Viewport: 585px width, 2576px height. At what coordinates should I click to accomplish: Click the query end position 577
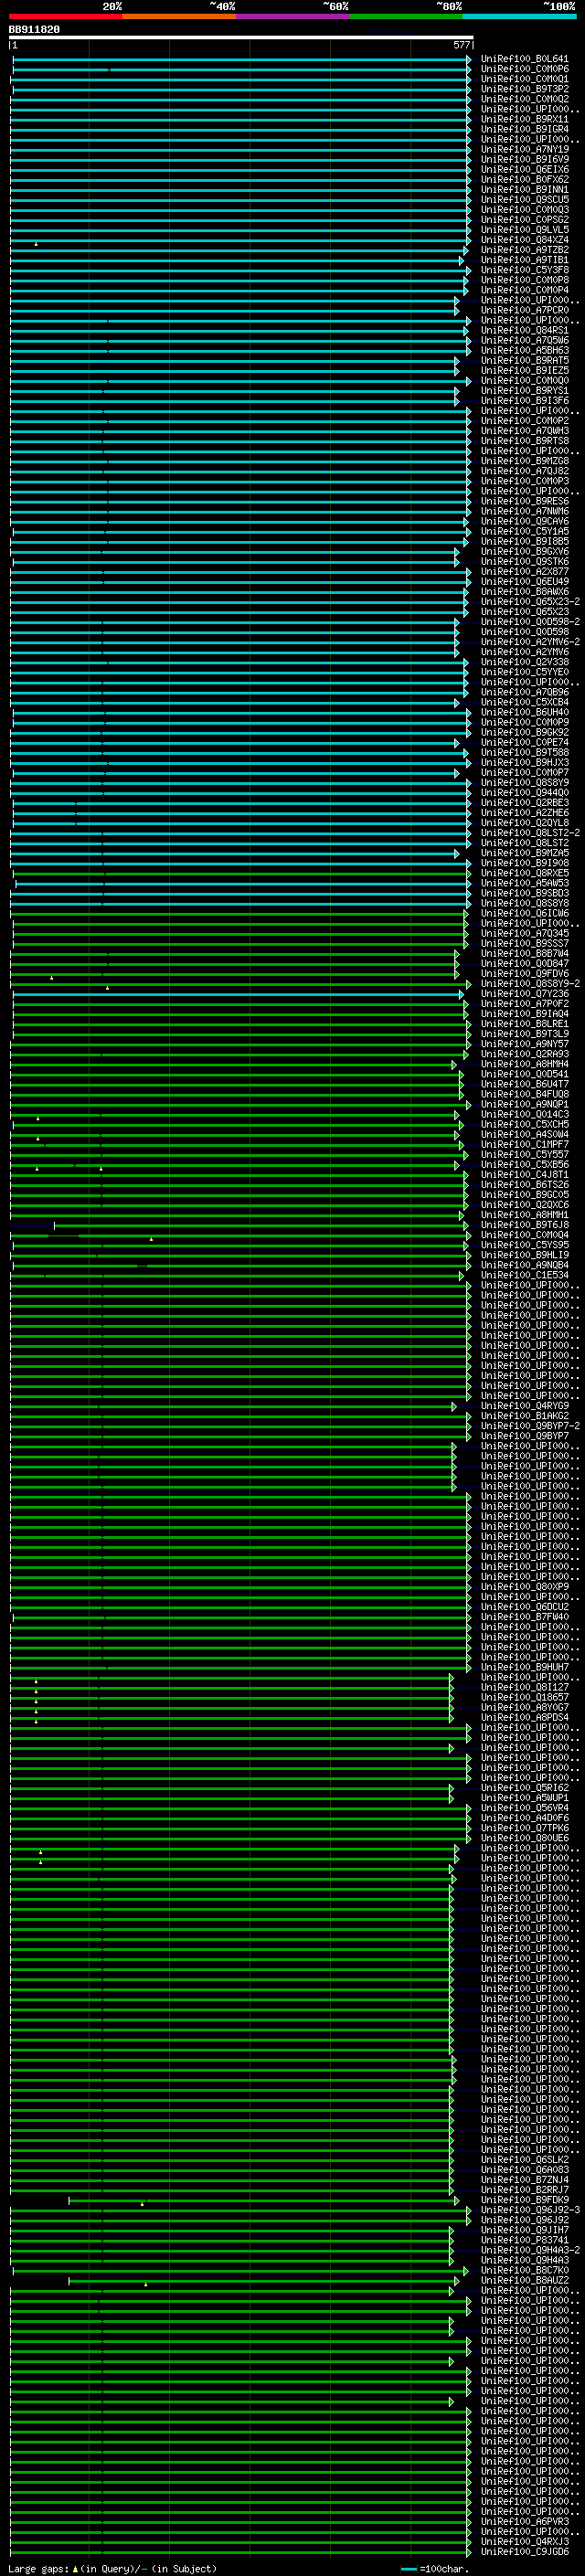coord(461,45)
